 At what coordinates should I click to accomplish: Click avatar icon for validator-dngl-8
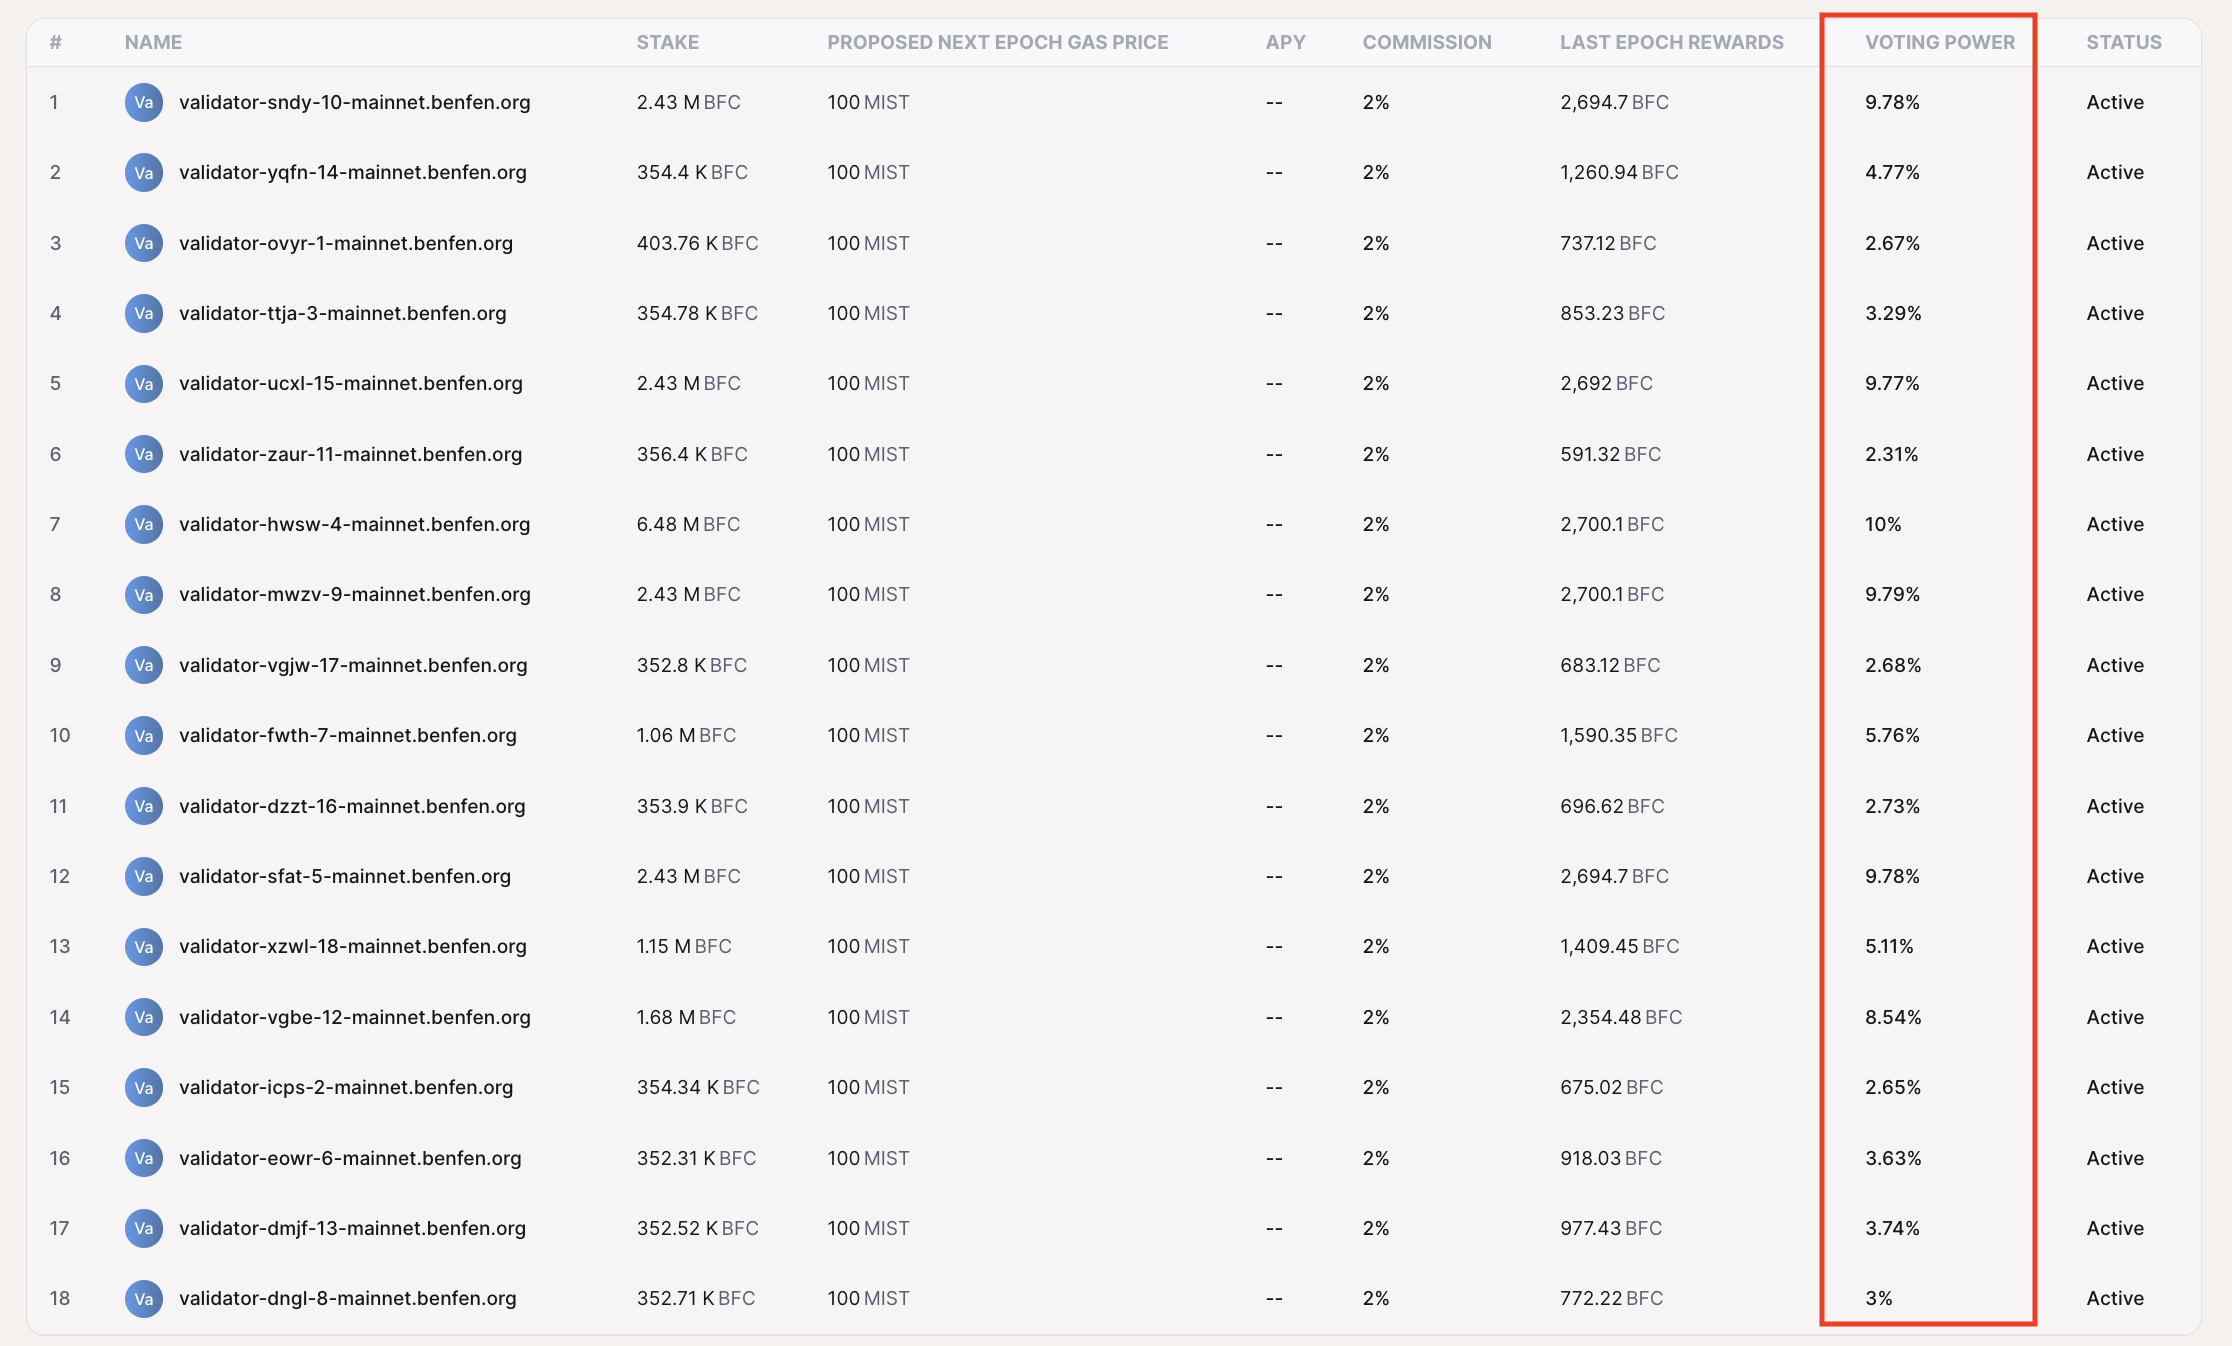tap(144, 1298)
